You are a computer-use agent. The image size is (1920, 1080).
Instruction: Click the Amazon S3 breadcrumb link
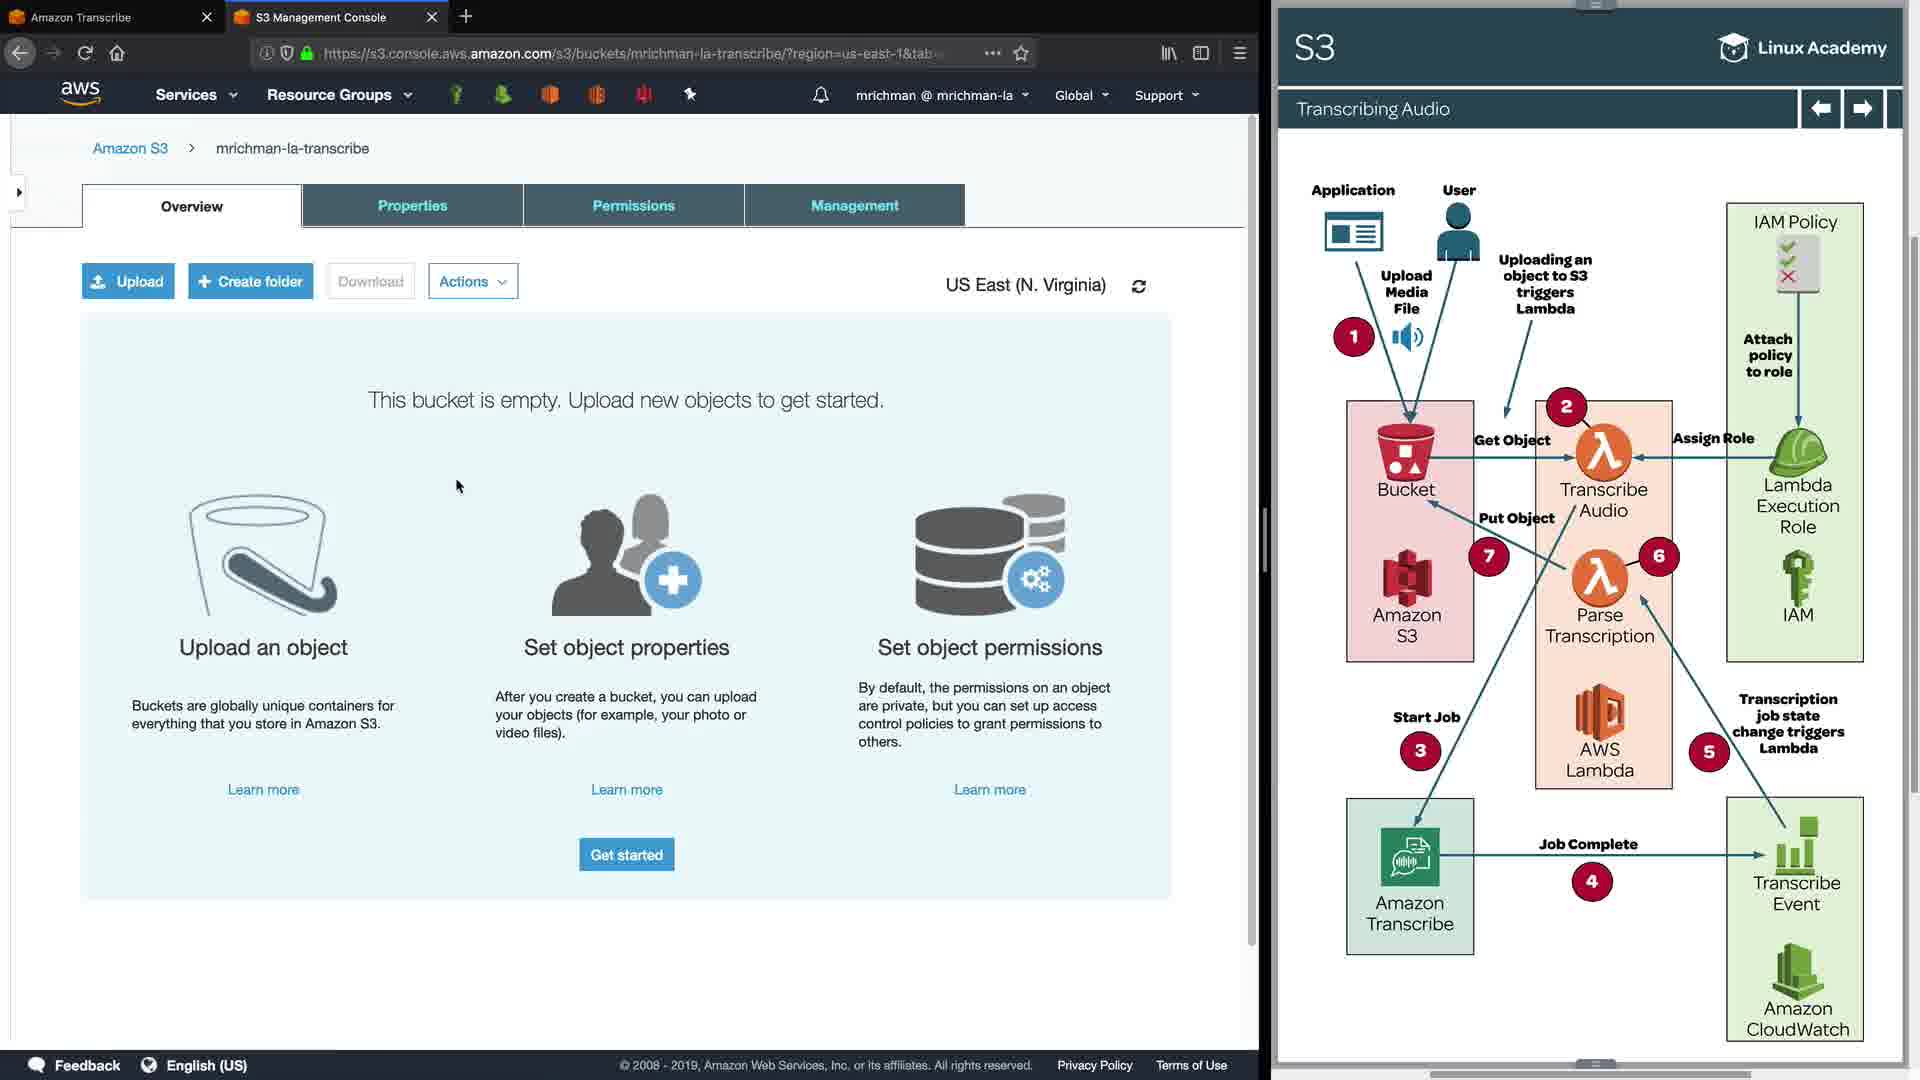[x=130, y=148]
